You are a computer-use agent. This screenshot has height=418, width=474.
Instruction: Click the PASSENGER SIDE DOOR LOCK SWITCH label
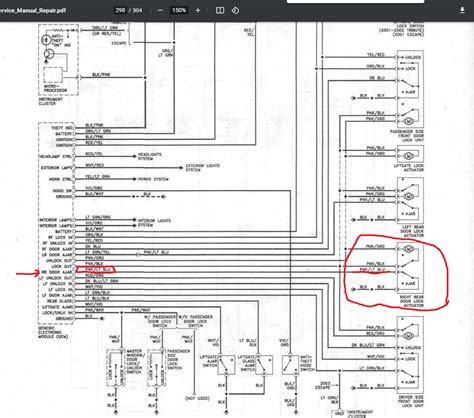pyautogui.click(x=178, y=359)
